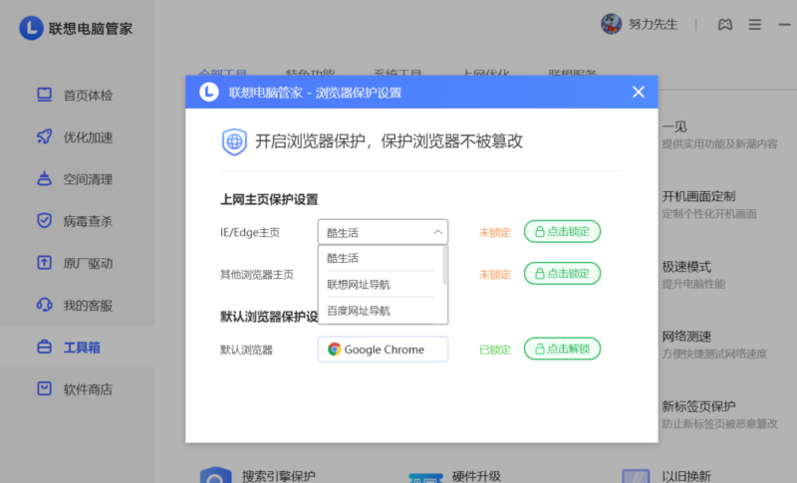Viewport: 797px width, 483px height.
Task: Choose 百度网址导航 in the dropdown list
Action: pos(359,311)
